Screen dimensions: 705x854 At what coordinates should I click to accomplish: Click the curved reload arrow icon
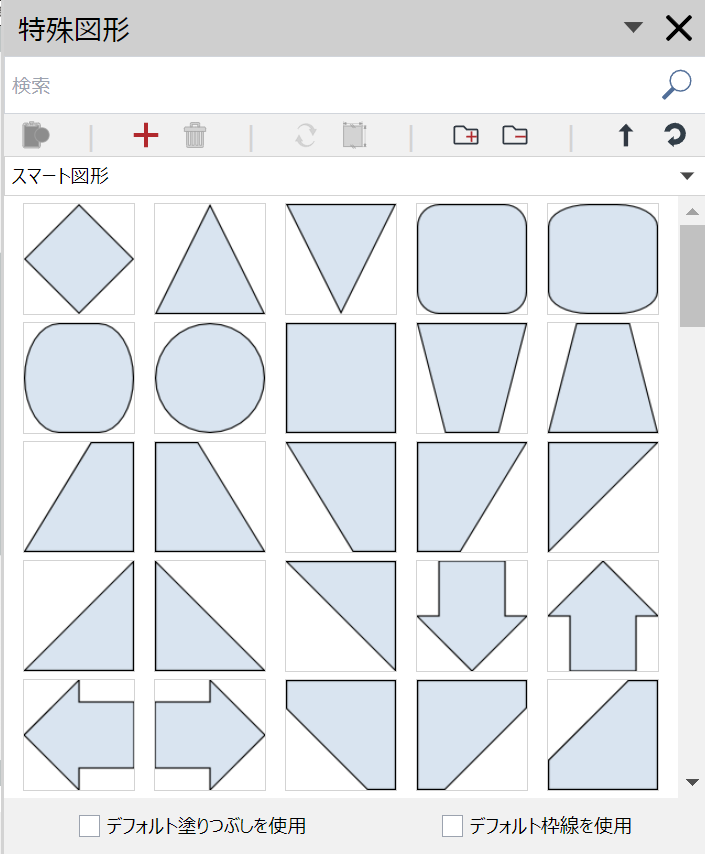click(x=675, y=135)
